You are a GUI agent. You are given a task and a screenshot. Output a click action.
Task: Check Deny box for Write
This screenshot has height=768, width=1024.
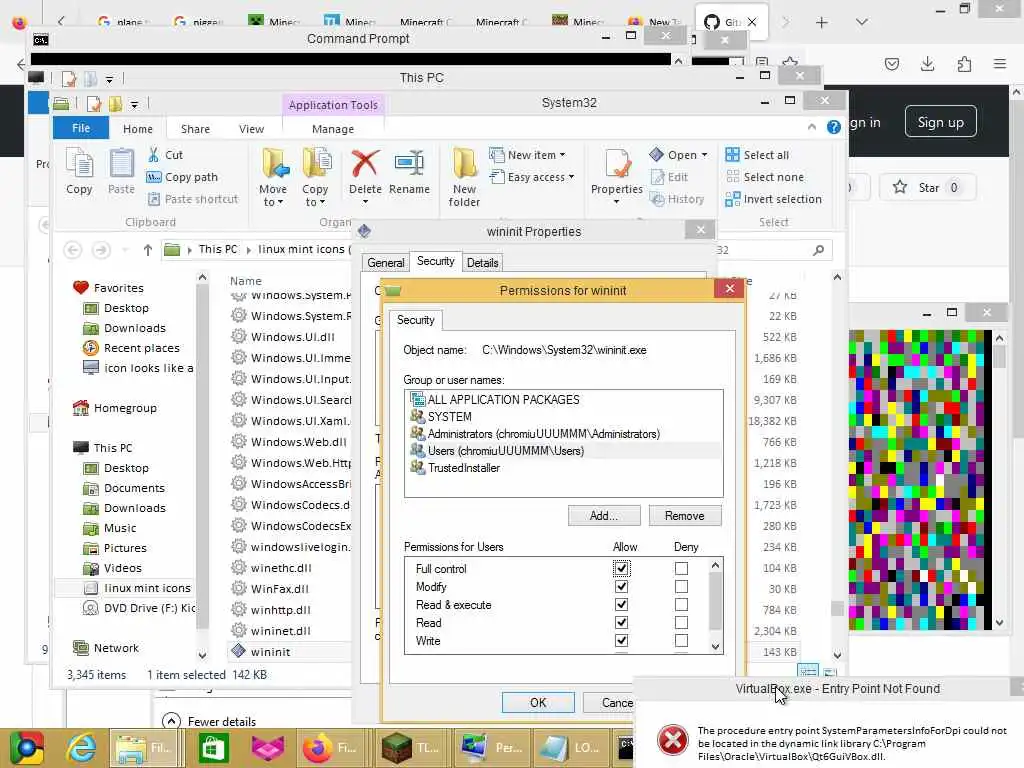click(681, 641)
